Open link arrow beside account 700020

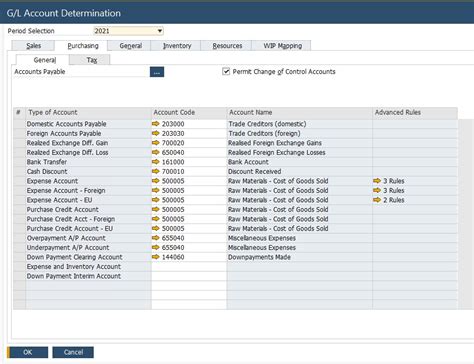[156, 143]
